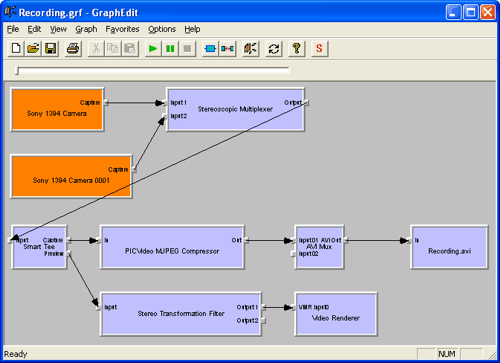This screenshot has width=500, height=363.
Task: Click the New graph toolbar icon
Action: click(x=16, y=49)
